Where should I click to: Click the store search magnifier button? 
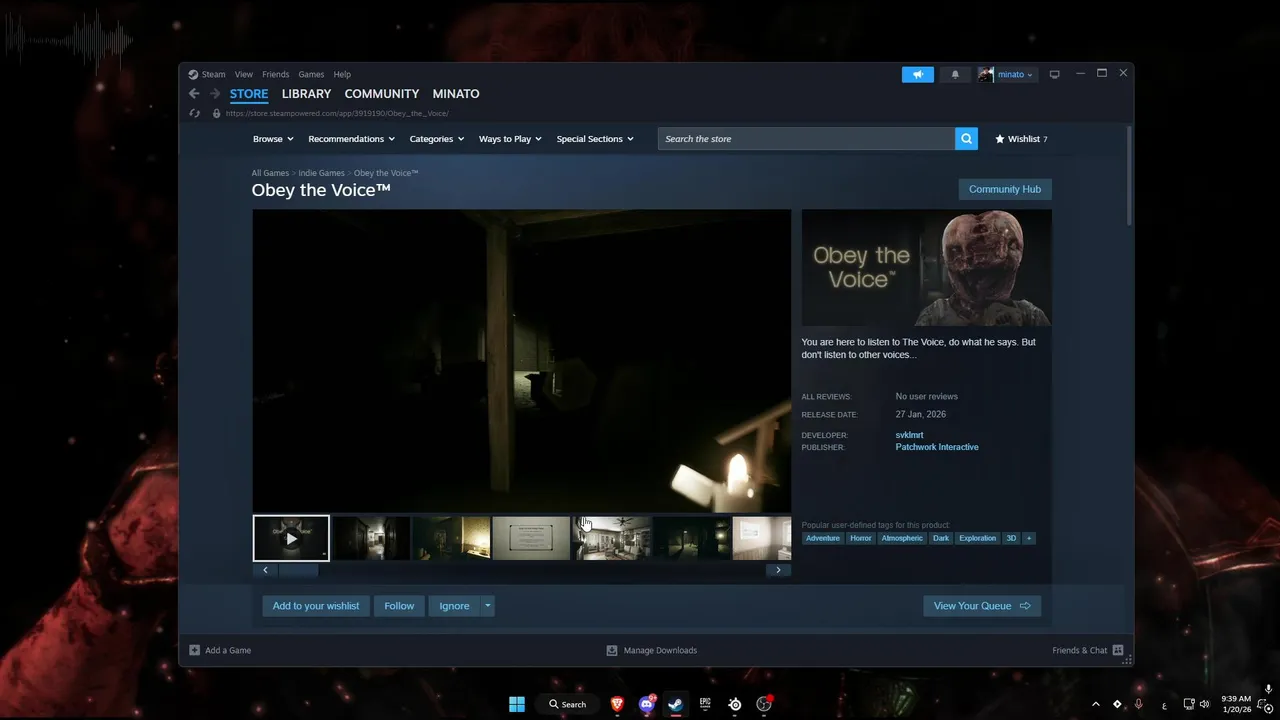click(x=966, y=139)
